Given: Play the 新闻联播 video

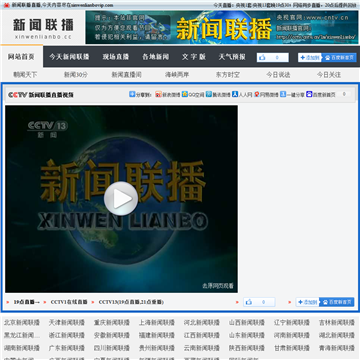Looking at the screenshot, I should pyautogui.click(x=121, y=198).
